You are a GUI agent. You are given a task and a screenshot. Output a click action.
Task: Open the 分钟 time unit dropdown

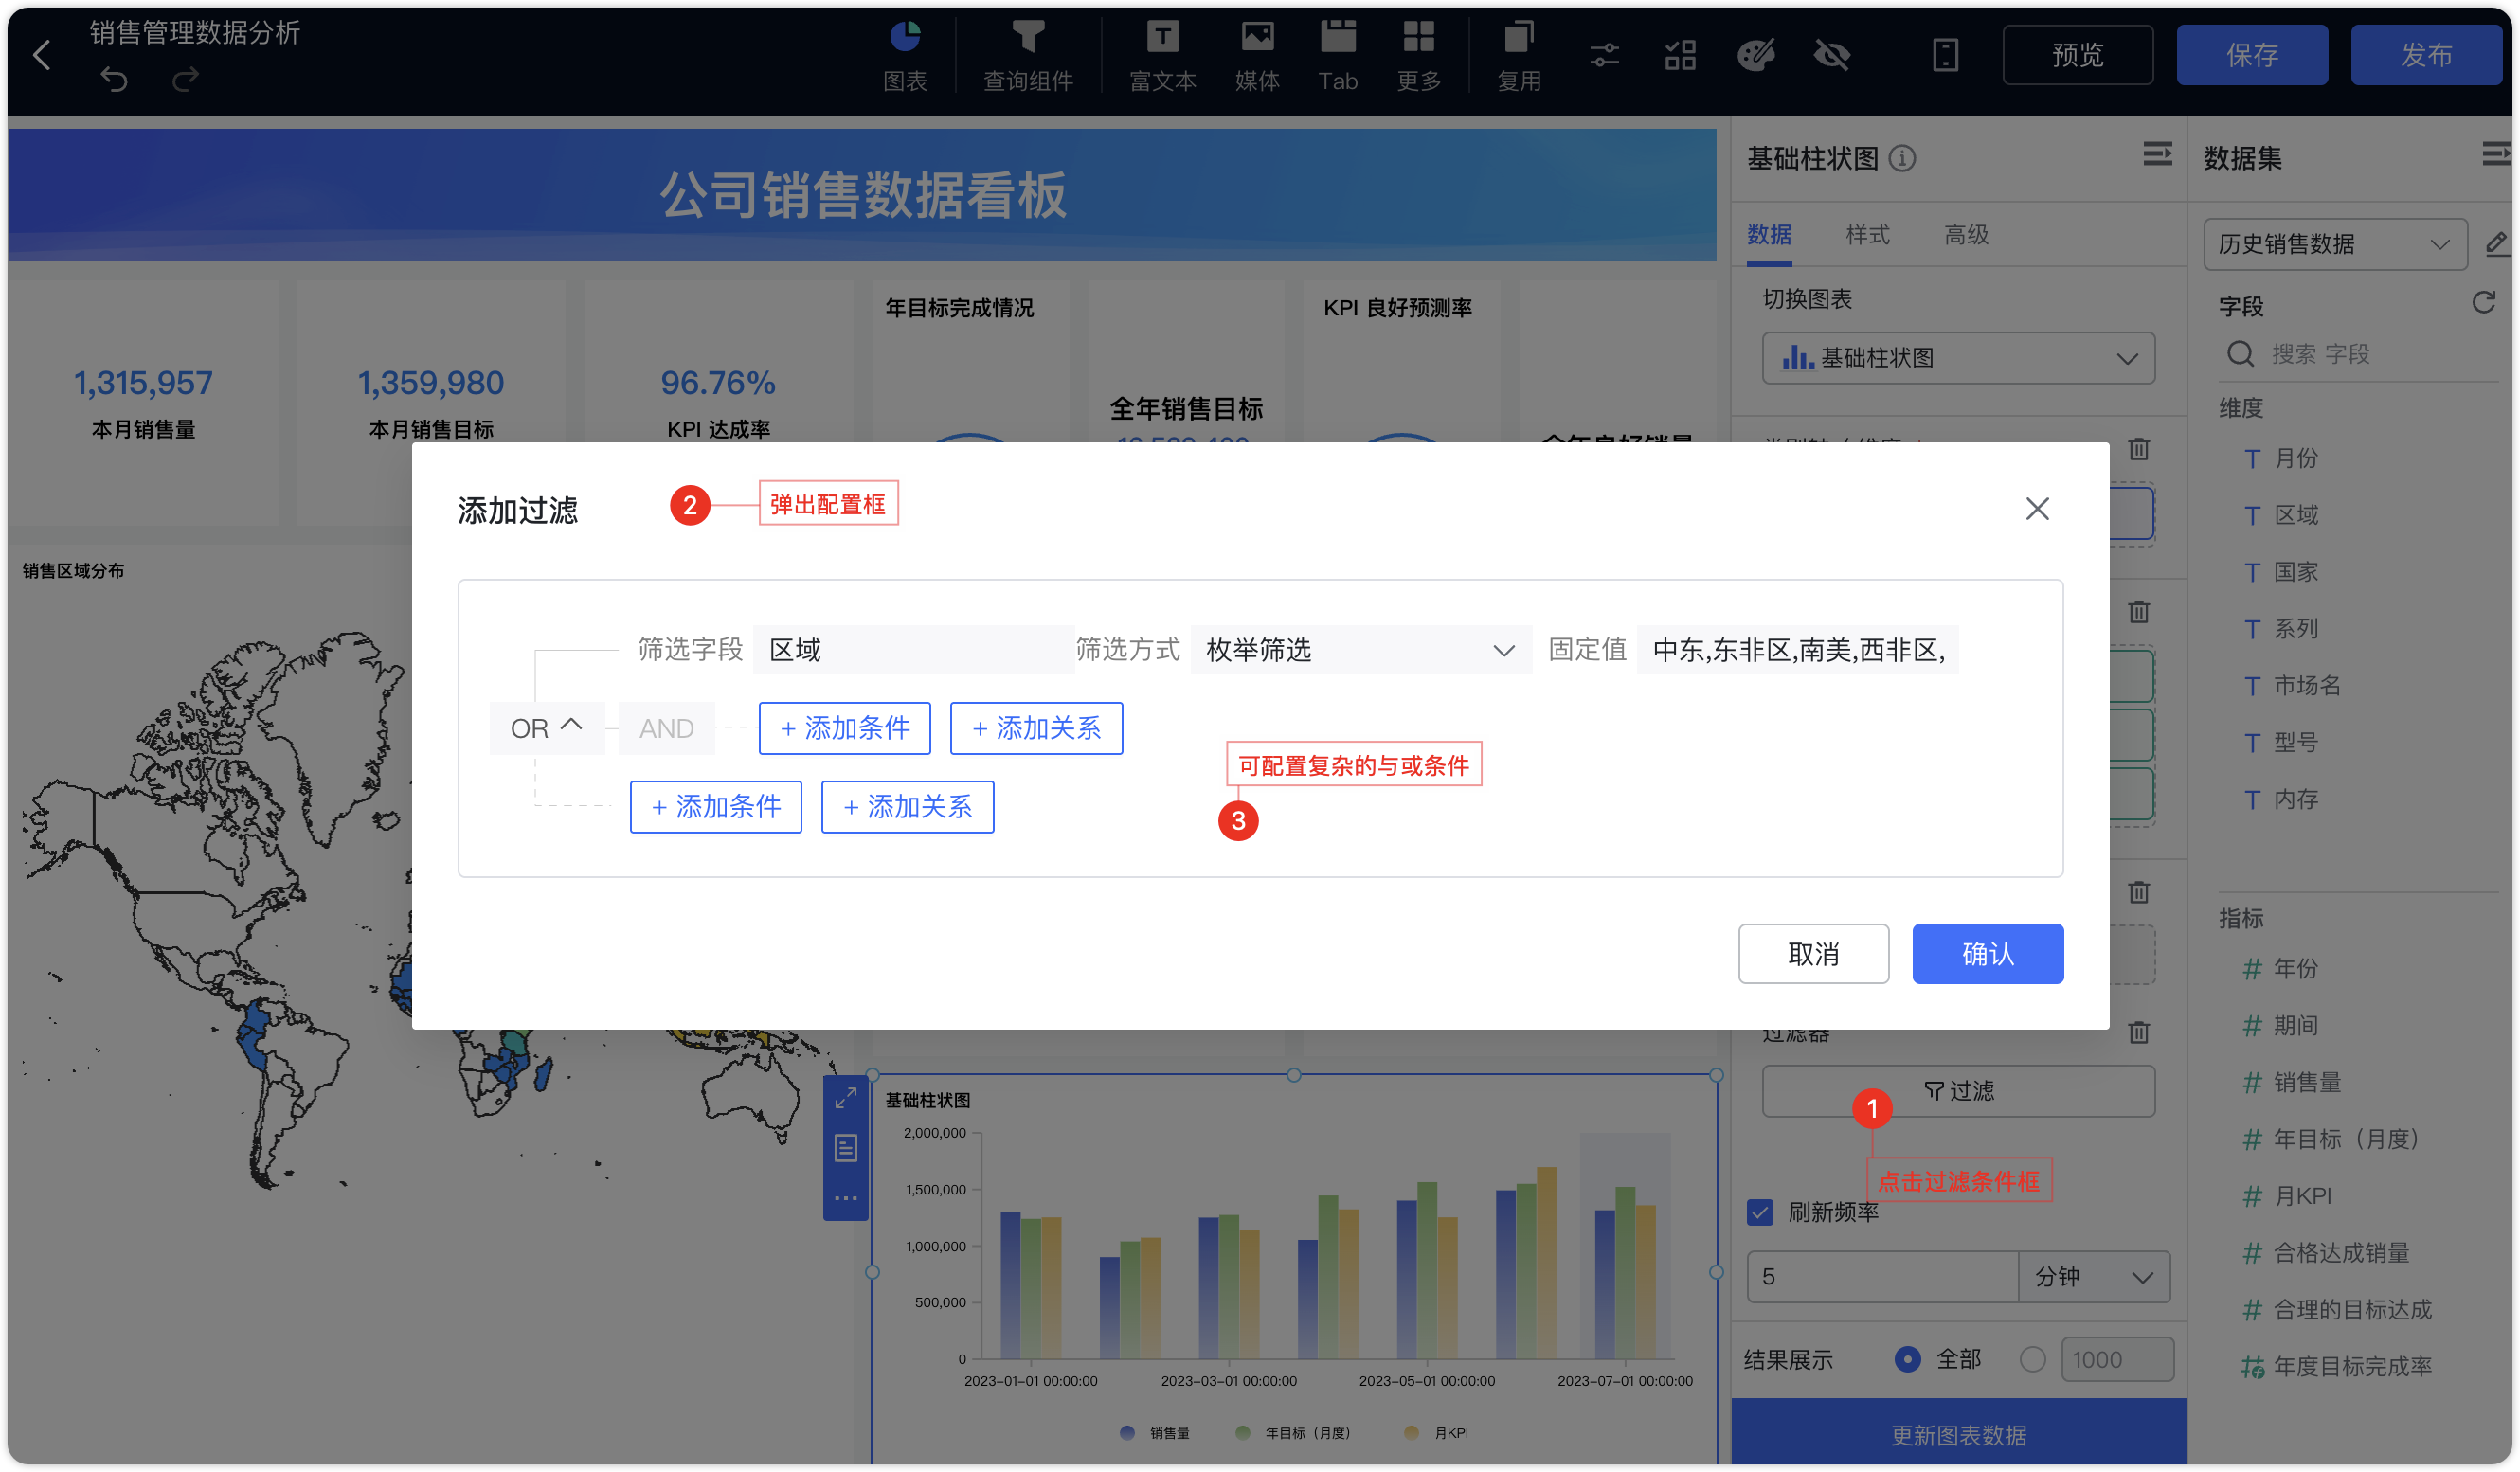2094,1277
